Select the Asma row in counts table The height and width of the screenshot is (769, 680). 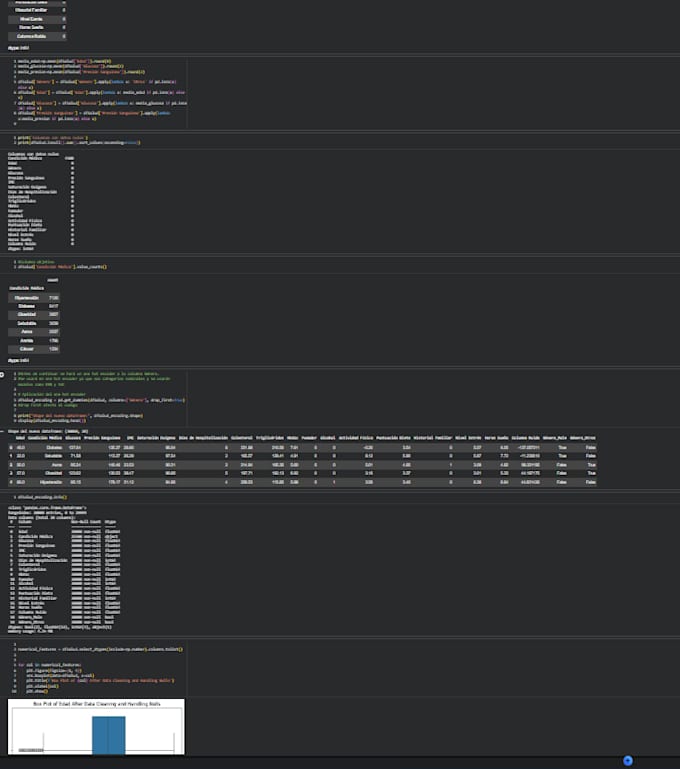pos(34,332)
